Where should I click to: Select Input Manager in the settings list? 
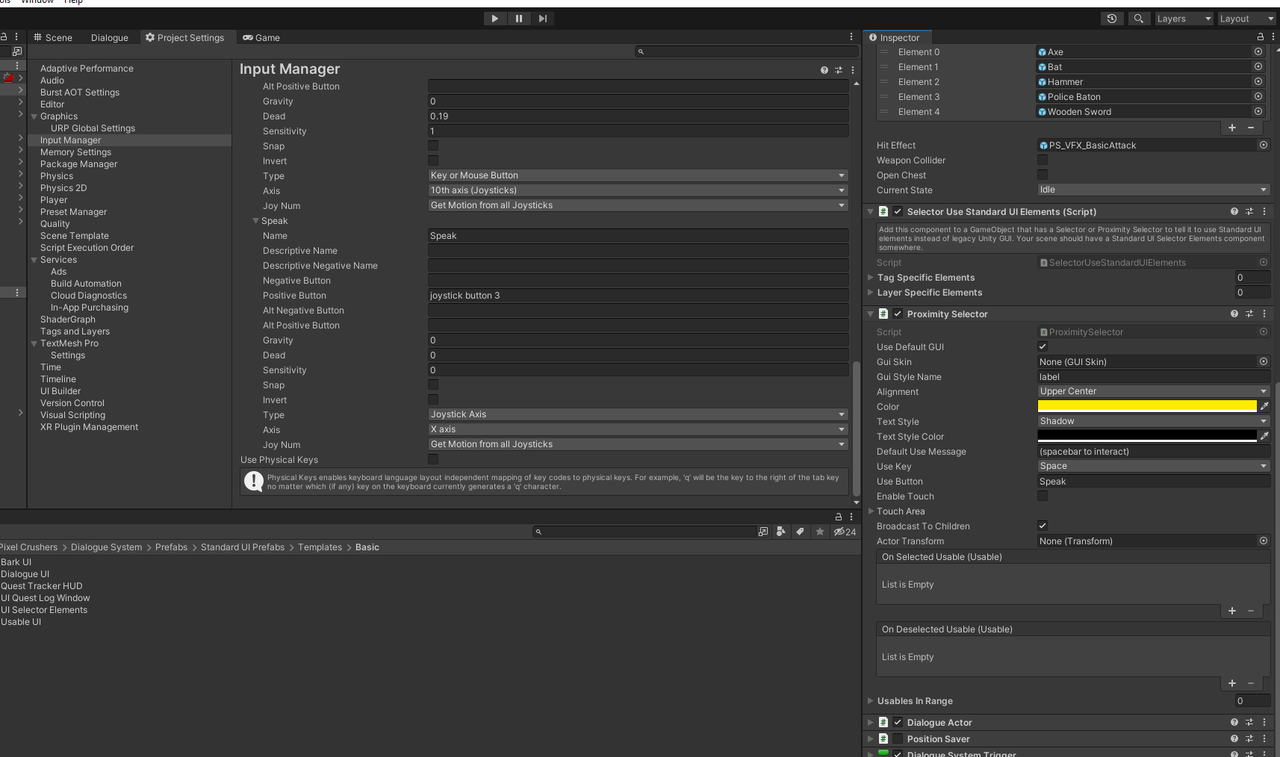tap(70, 140)
